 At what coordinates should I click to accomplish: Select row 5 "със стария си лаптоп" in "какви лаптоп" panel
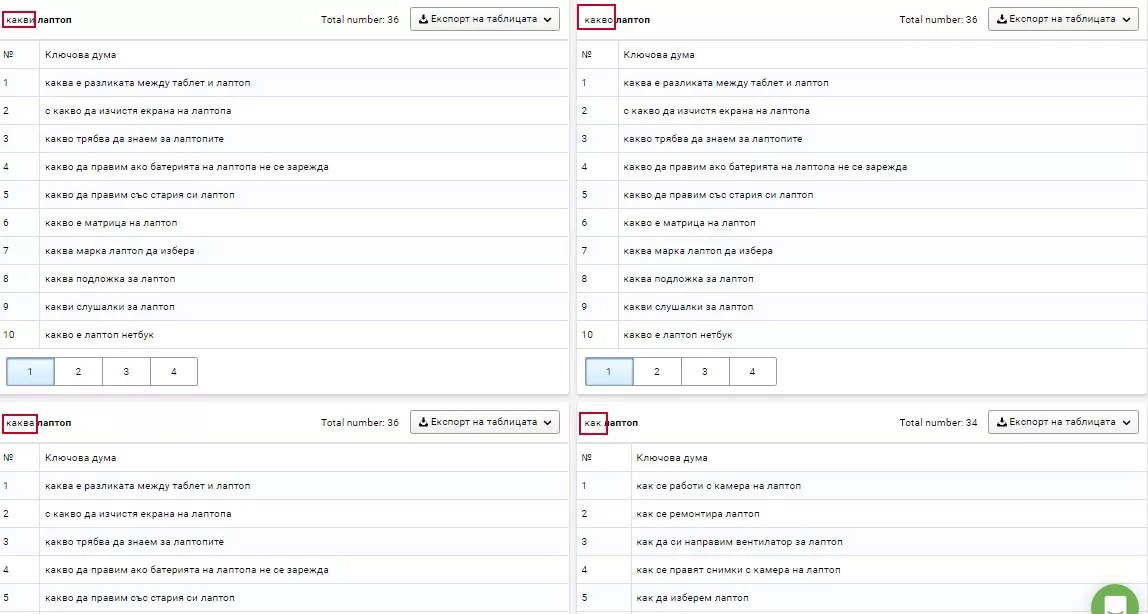284,195
